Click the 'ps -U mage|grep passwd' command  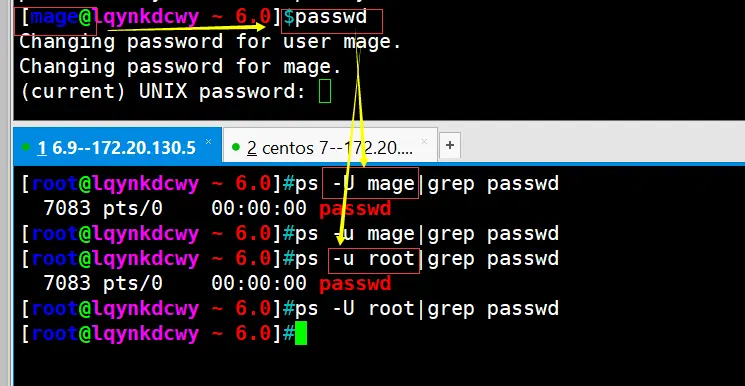point(427,183)
